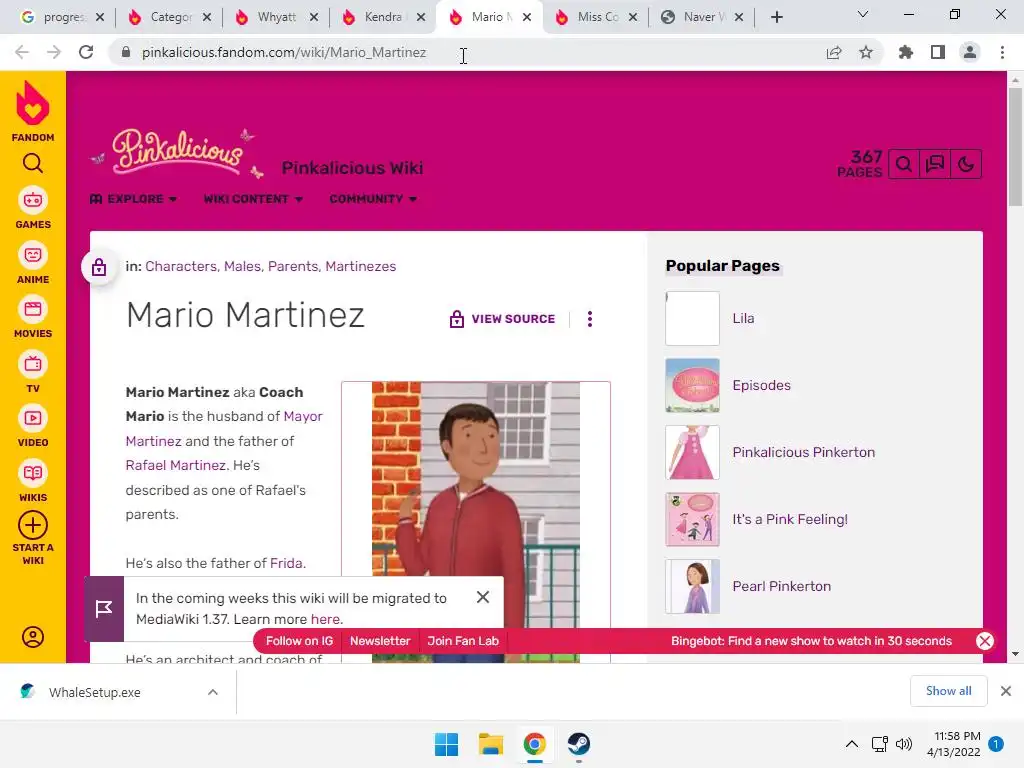Click the wiki header search icon

click(x=904, y=164)
